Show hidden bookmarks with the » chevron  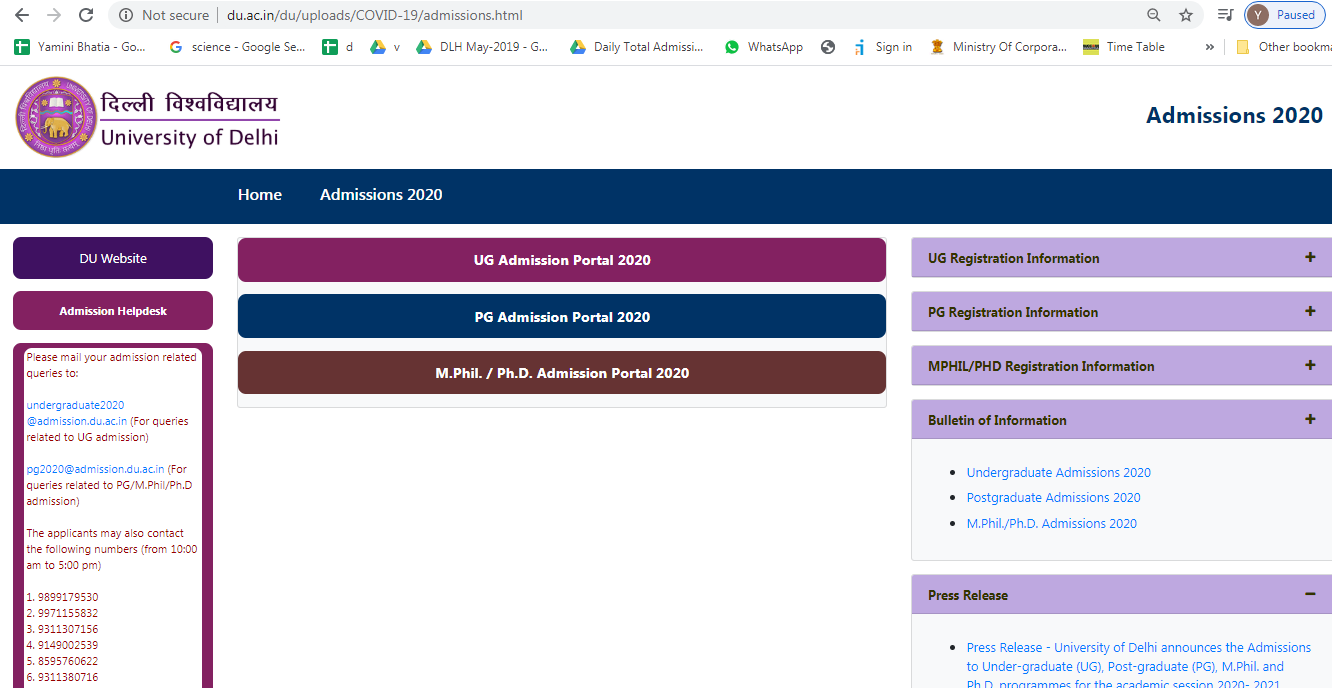pyautogui.click(x=1210, y=47)
